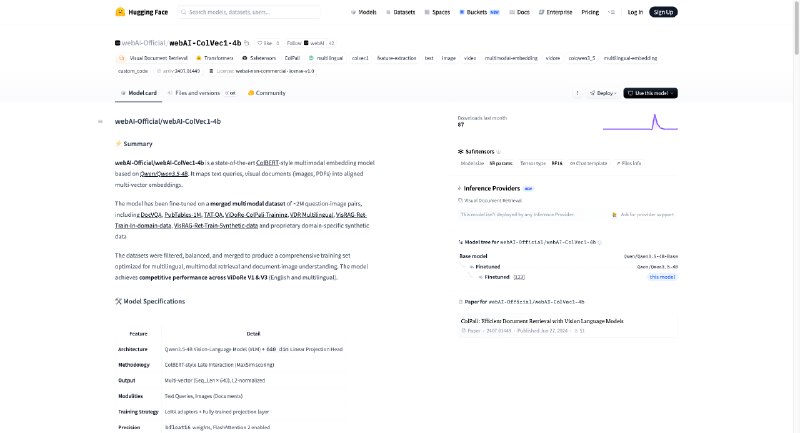Click the multimodal-embedding tag

[x=511, y=58]
